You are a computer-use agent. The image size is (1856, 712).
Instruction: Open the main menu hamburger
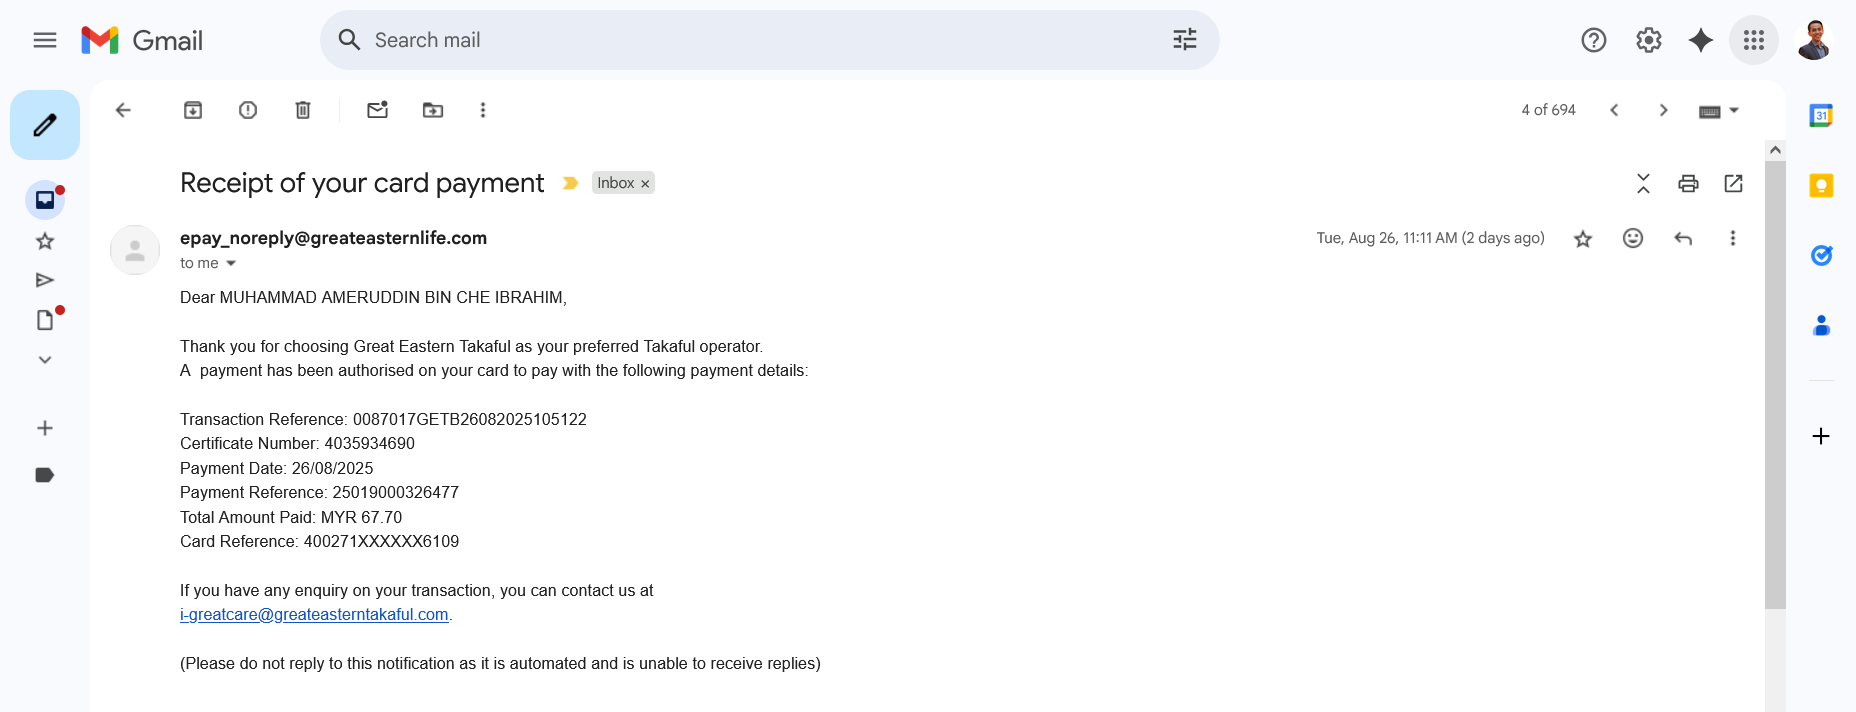tap(45, 40)
